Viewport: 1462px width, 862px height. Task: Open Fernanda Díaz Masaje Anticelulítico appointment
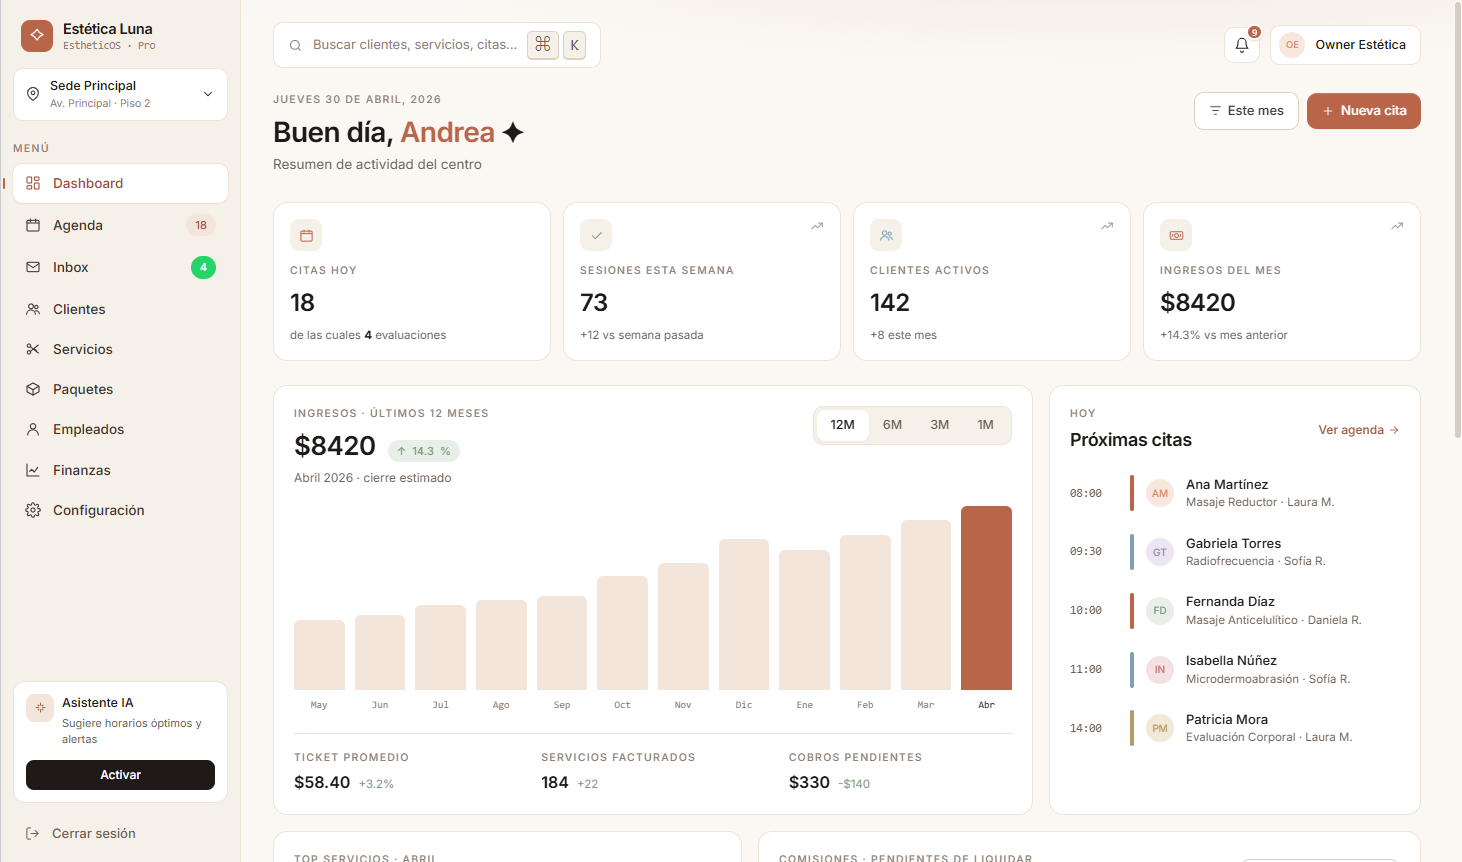[x=1235, y=610]
